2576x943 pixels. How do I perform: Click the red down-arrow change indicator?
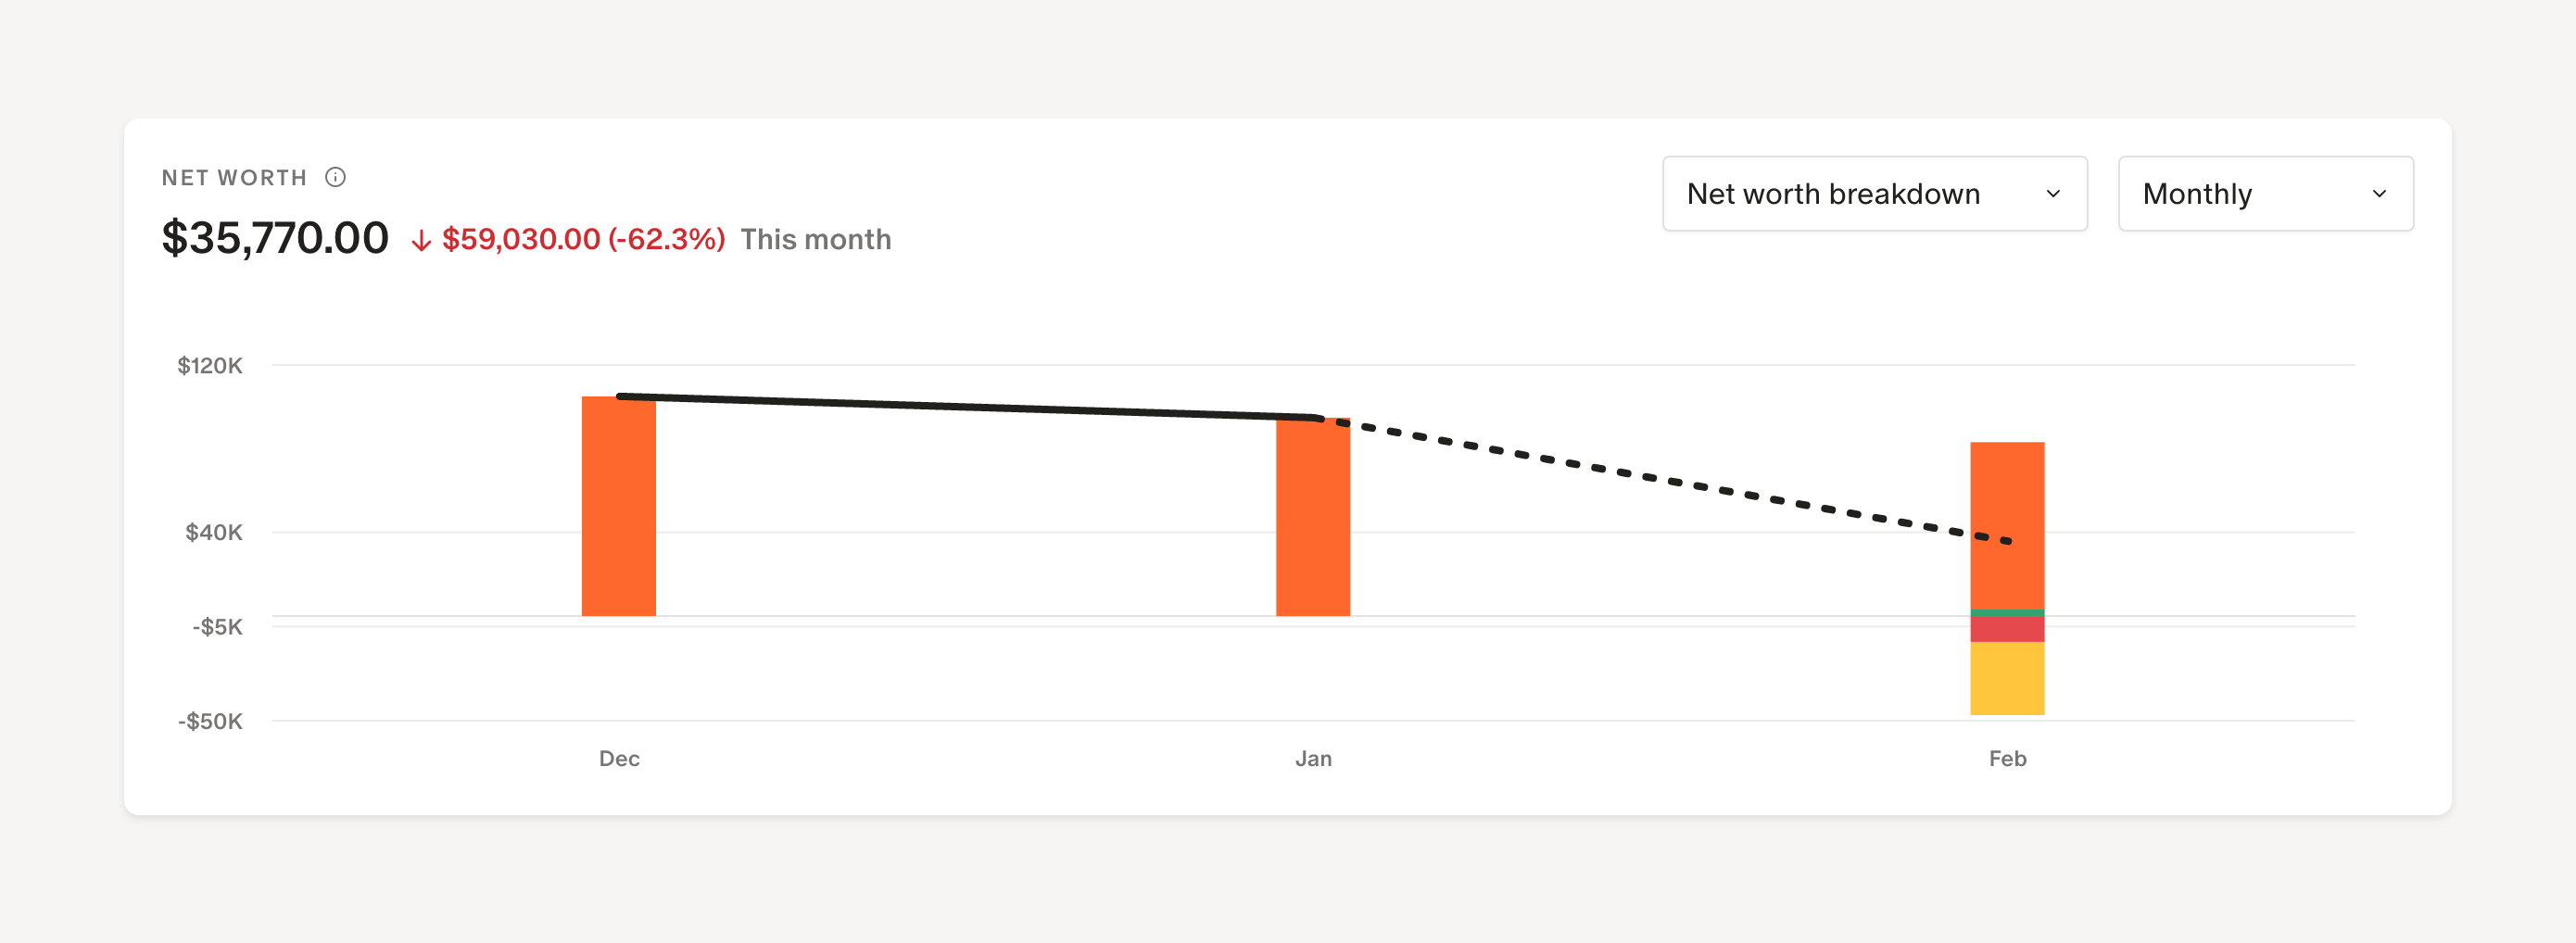pyautogui.click(x=421, y=240)
